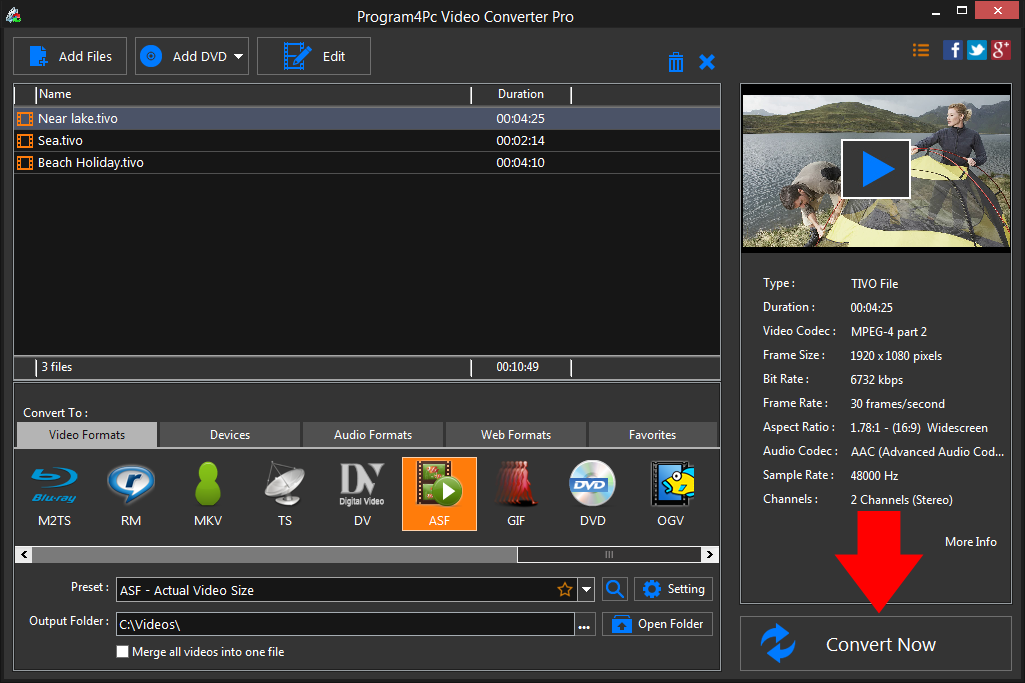
Task: Open the Edit video tool
Action: pos(314,56)
